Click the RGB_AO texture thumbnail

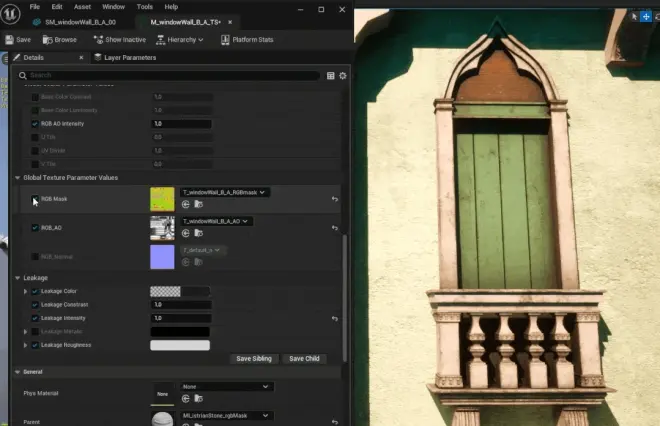(162, 228)
